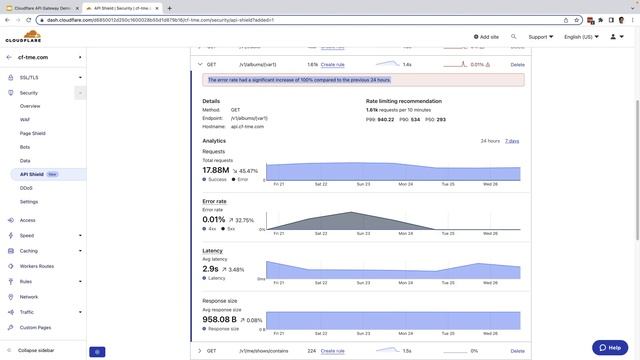This screenshot has height=360, width=640.
Task: Open the Support dropdown menu
Action: click(540, 37)
